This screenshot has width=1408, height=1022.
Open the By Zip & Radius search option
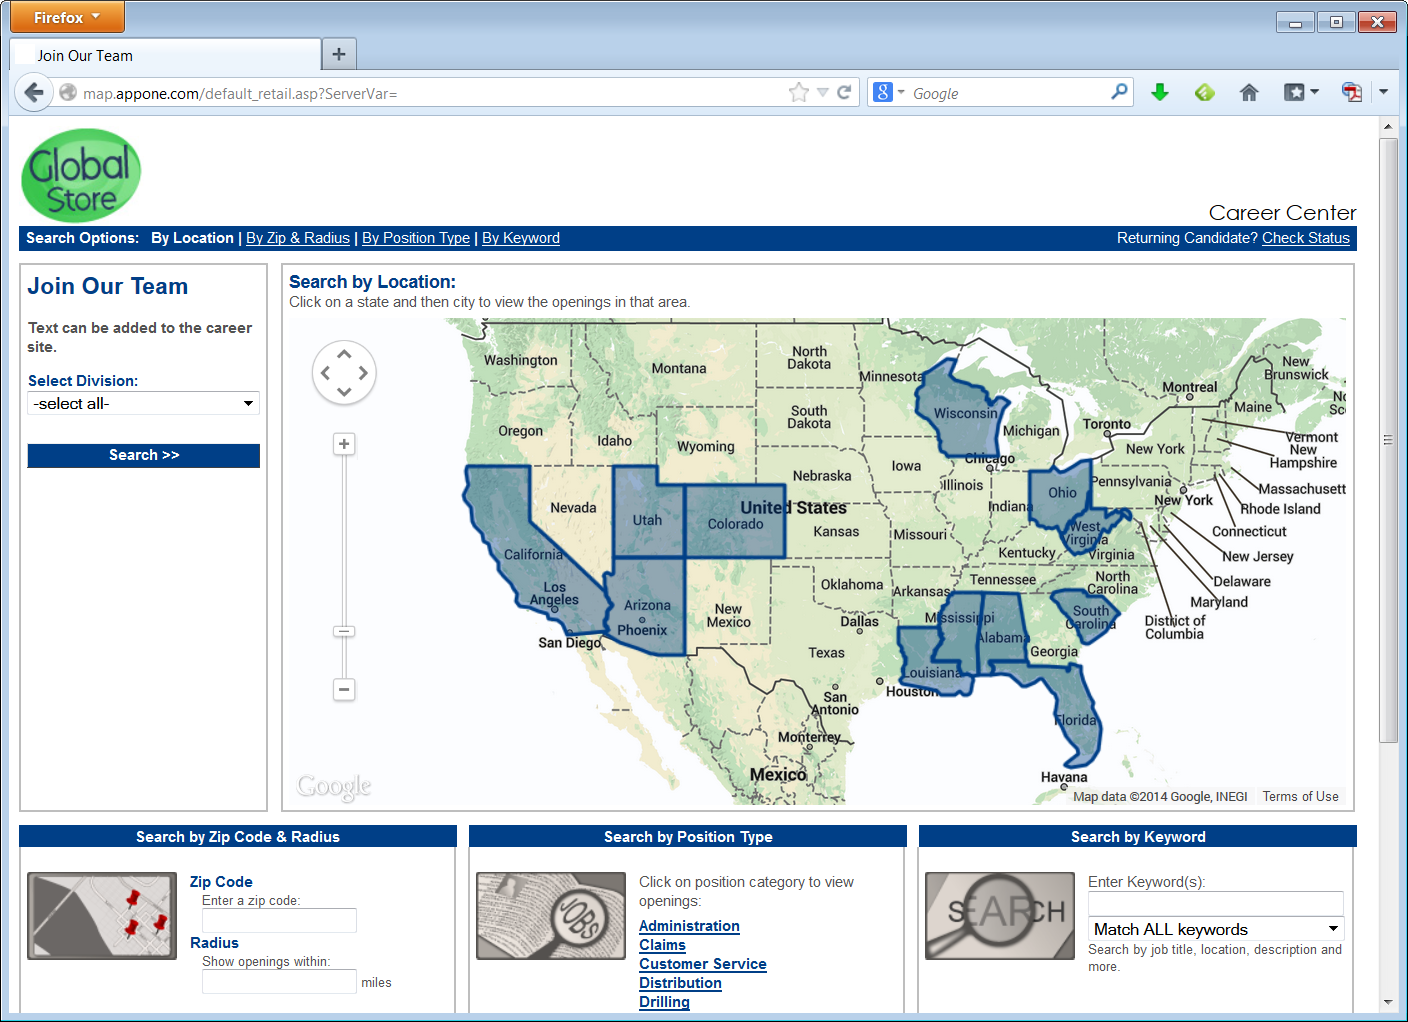pyautogui.click(x=298, y=238)
